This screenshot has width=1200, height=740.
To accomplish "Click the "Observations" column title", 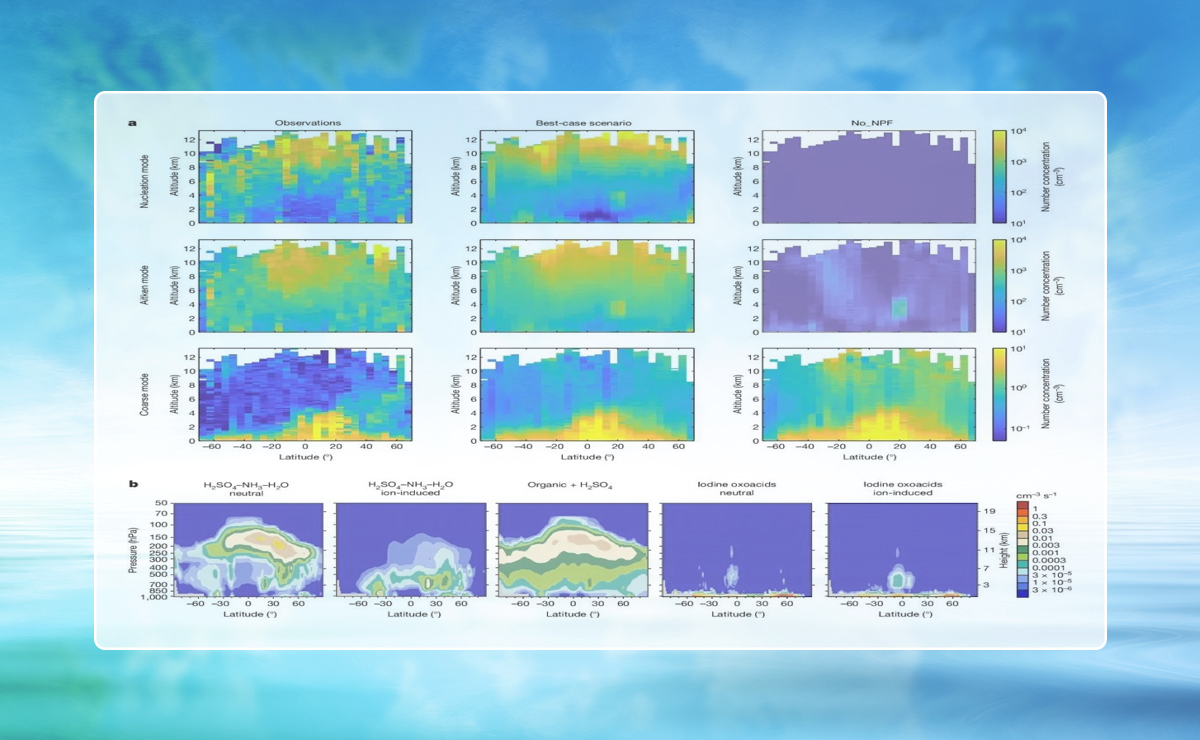I will tap(308, 123).
